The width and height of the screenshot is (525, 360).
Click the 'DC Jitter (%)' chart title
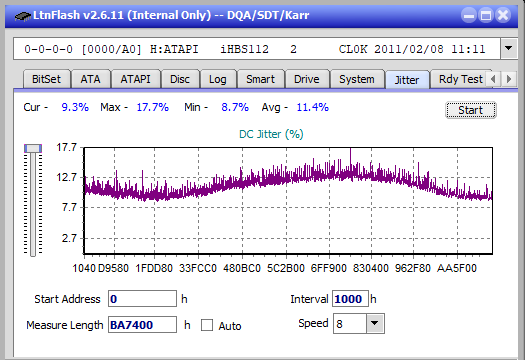(x=271, y=134)
